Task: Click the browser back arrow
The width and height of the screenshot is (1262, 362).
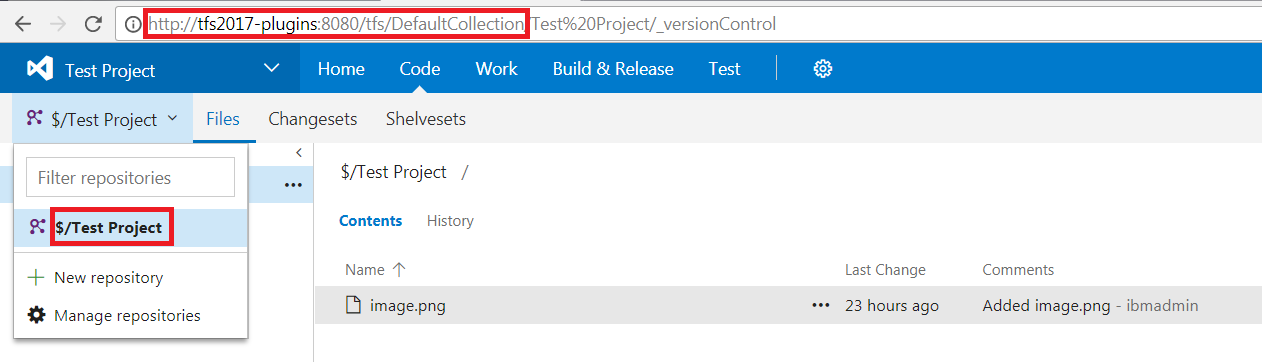Action: pos(22,23)
